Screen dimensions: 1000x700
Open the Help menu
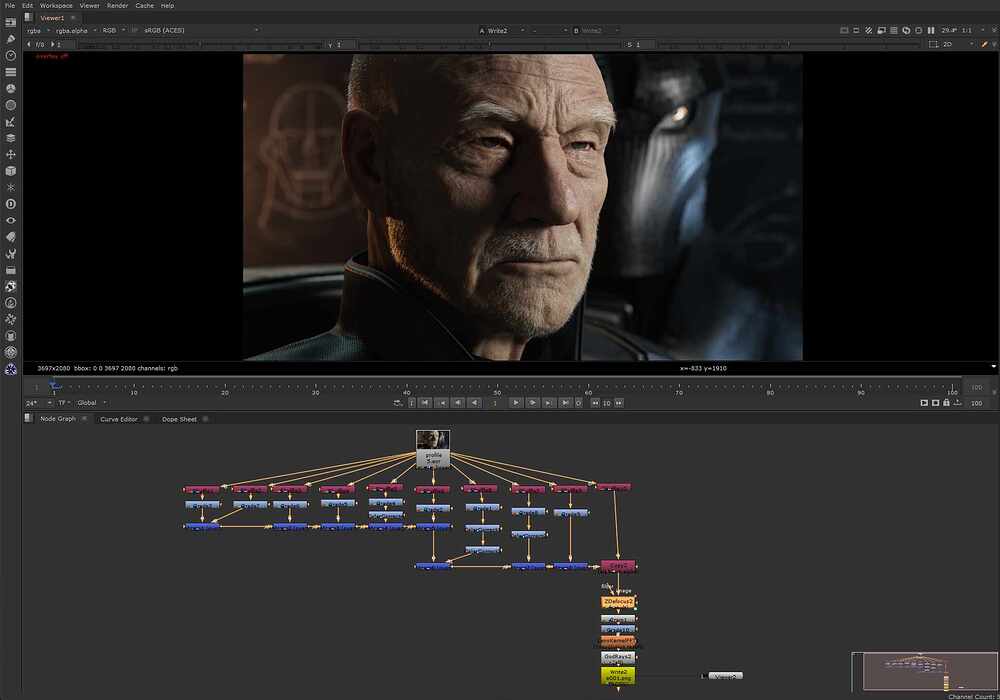[x=167, y=5]
